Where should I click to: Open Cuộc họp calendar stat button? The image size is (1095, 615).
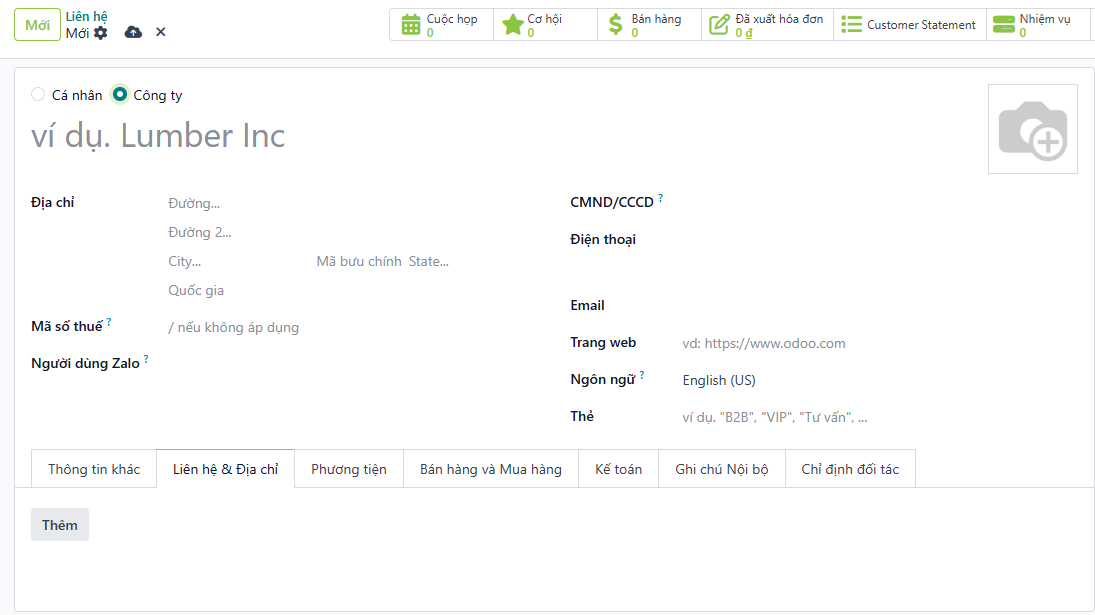click(441, 25)
